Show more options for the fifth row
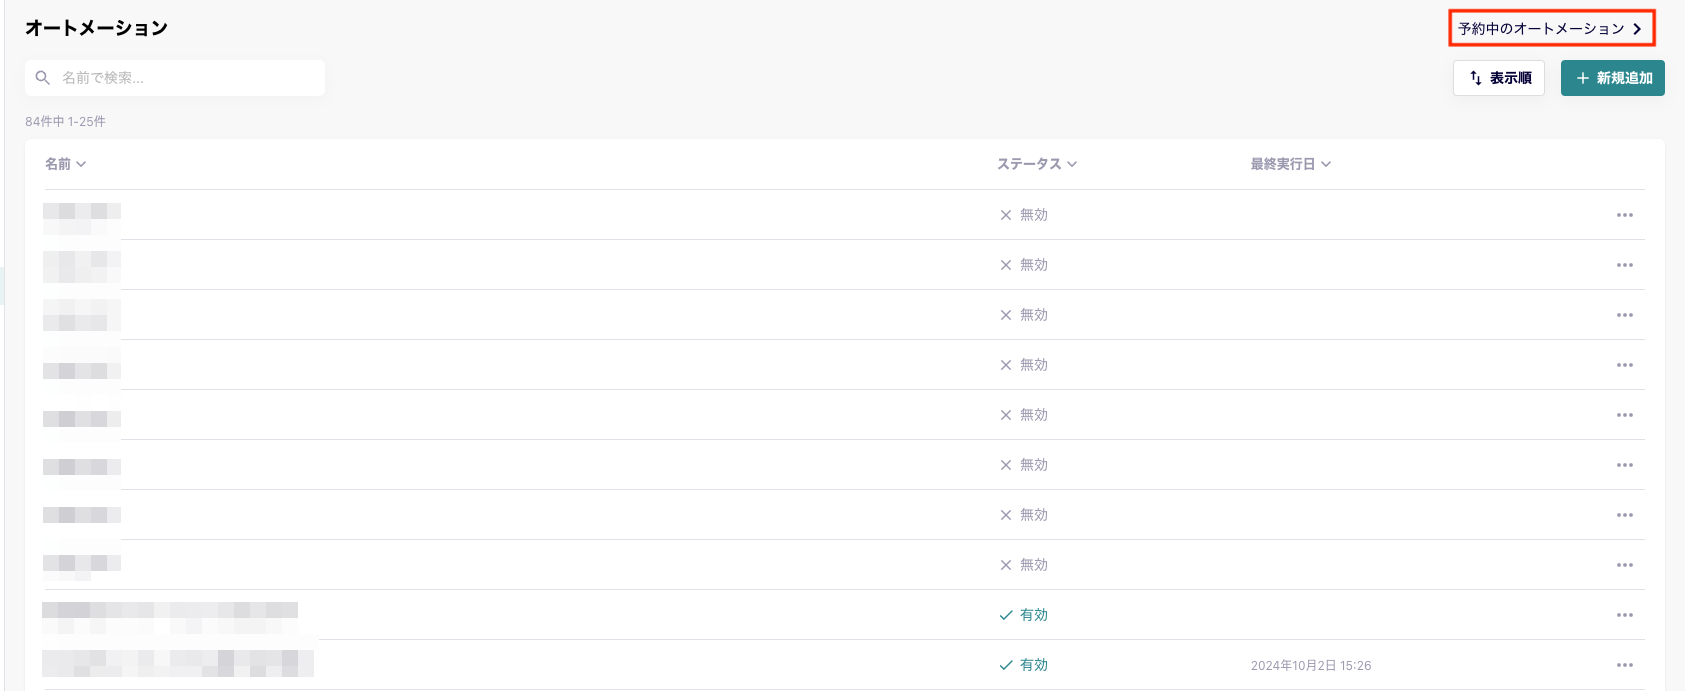 pyautogui.click(x=1624, y=415)
